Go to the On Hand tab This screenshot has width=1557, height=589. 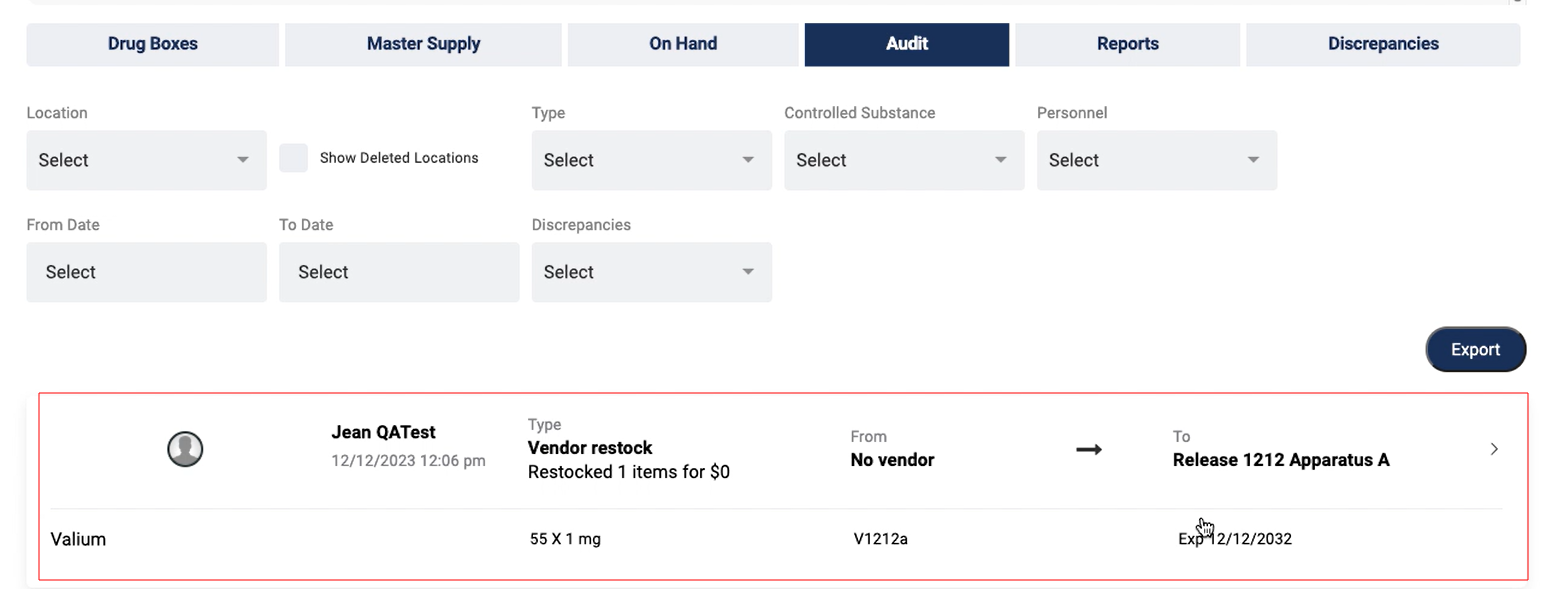coord(683,44)
